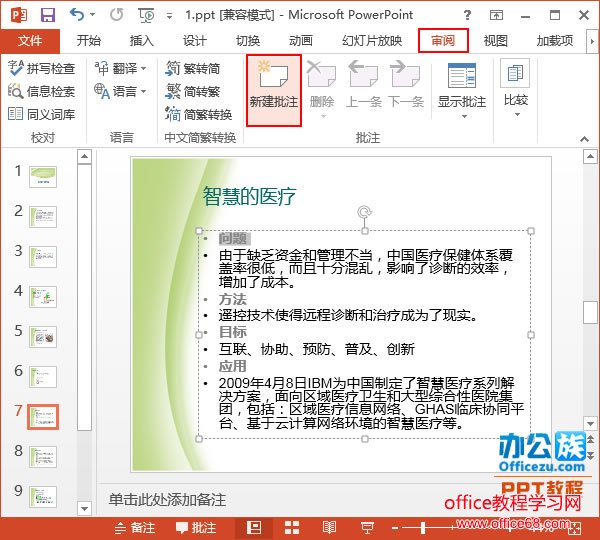The height and width of the screenshot is (540, 600).
Task: Select slide 8 thumbnail
Action: click(x=43, y=457)
